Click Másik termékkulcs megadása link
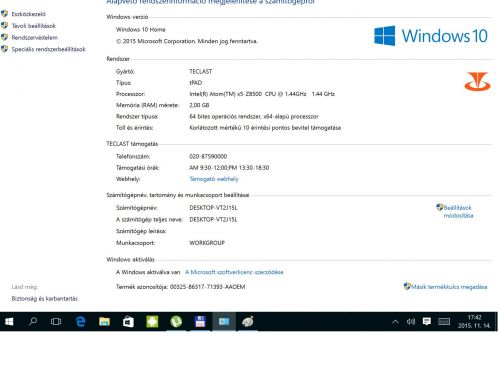The image size is (500, 375). (449, 287)
